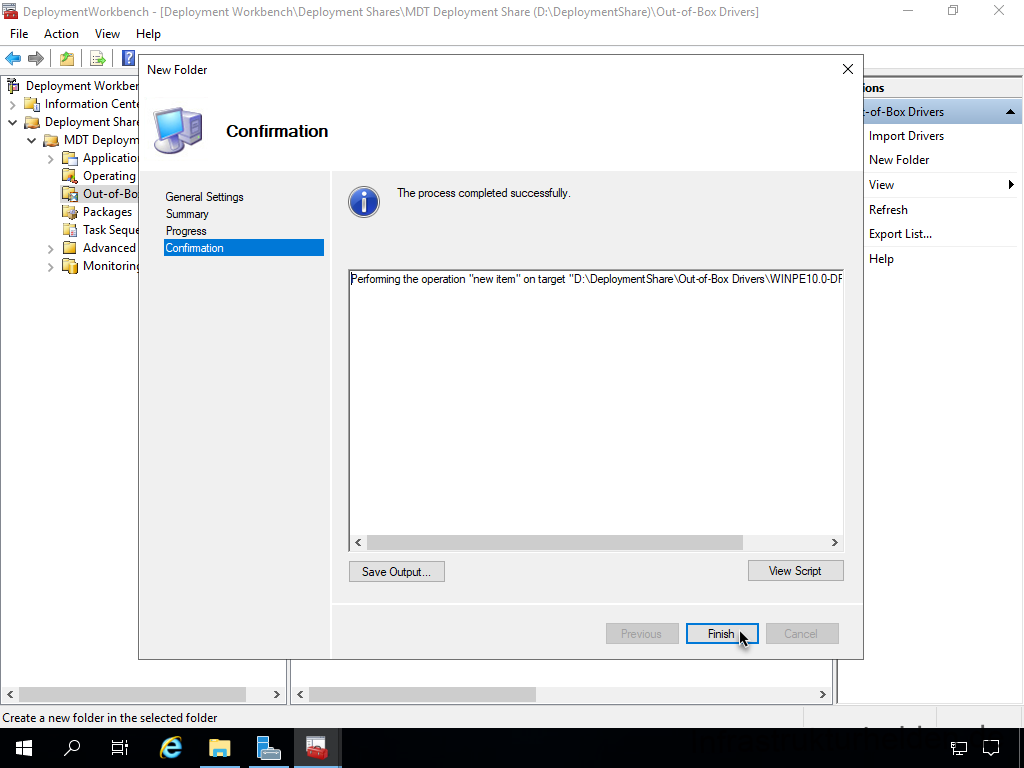Click the Save Output button
The image size is (1024, 768).
coord(397,571)
